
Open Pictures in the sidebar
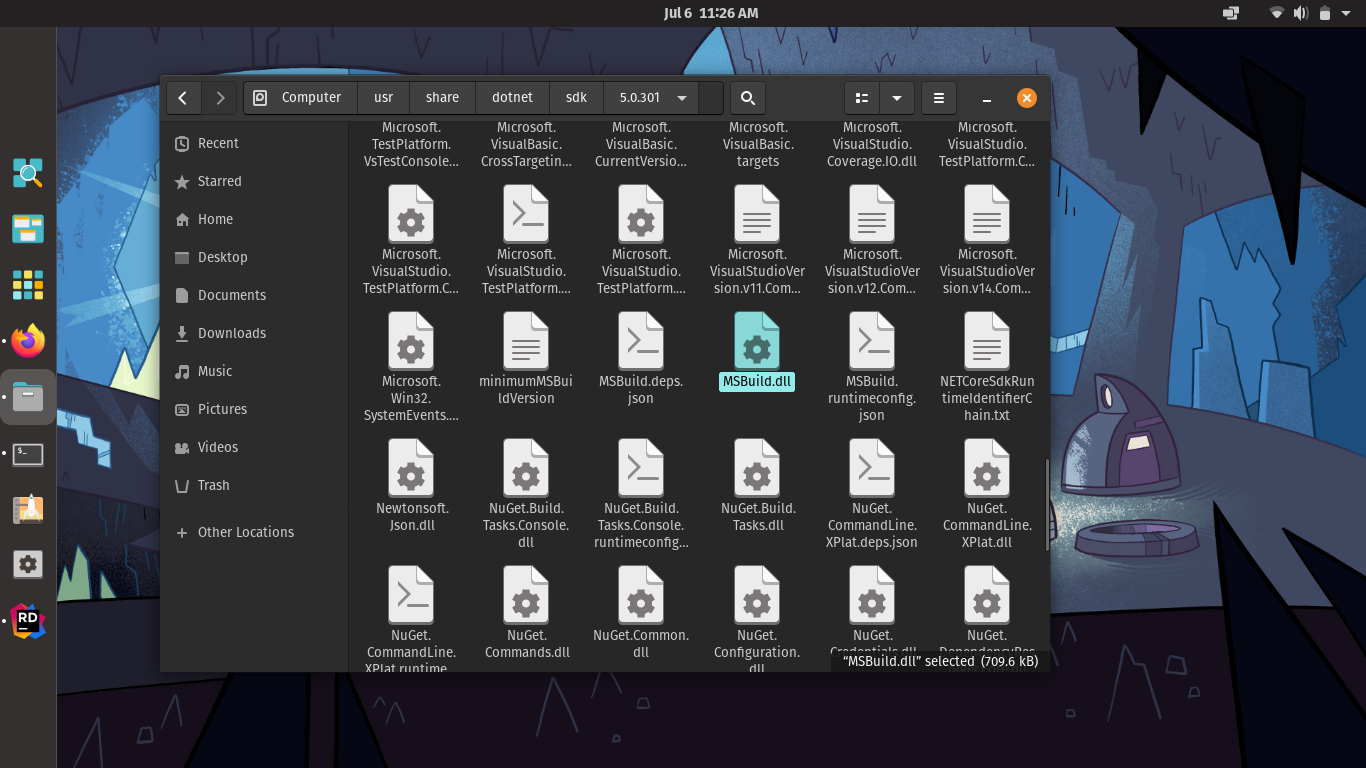click(x=254, y=409)
